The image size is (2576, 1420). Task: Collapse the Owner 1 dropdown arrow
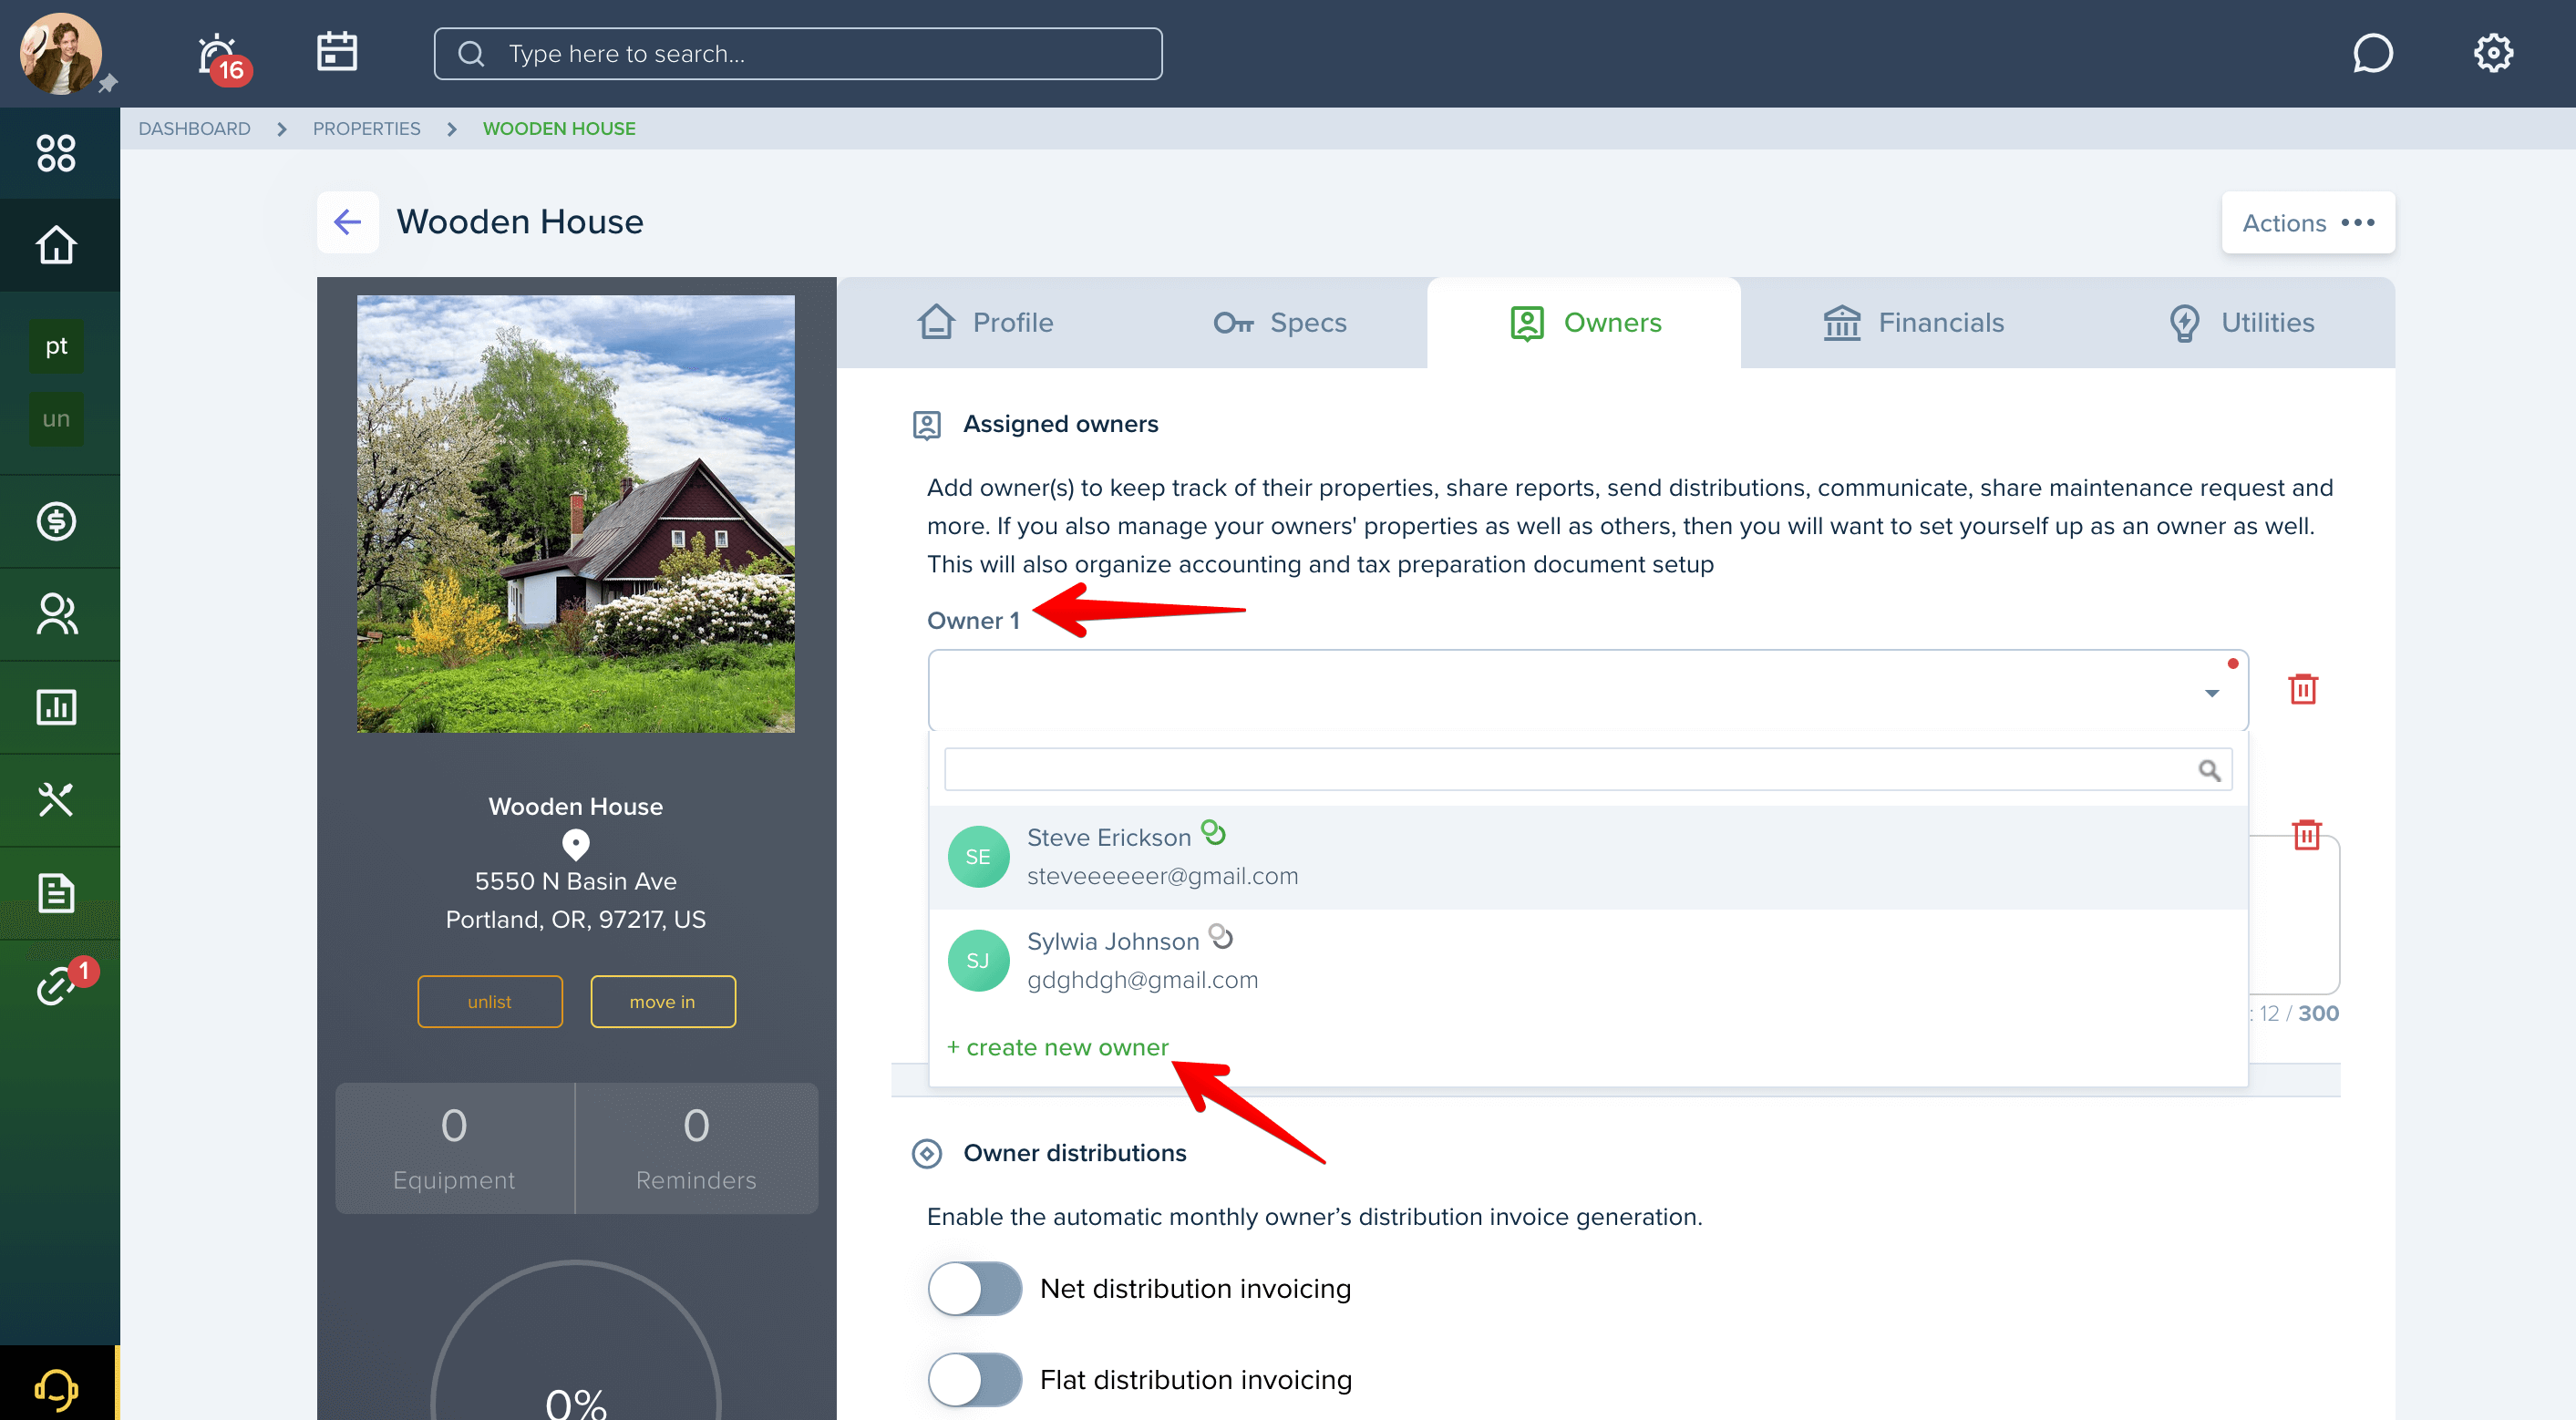(x=2212, y=693)
